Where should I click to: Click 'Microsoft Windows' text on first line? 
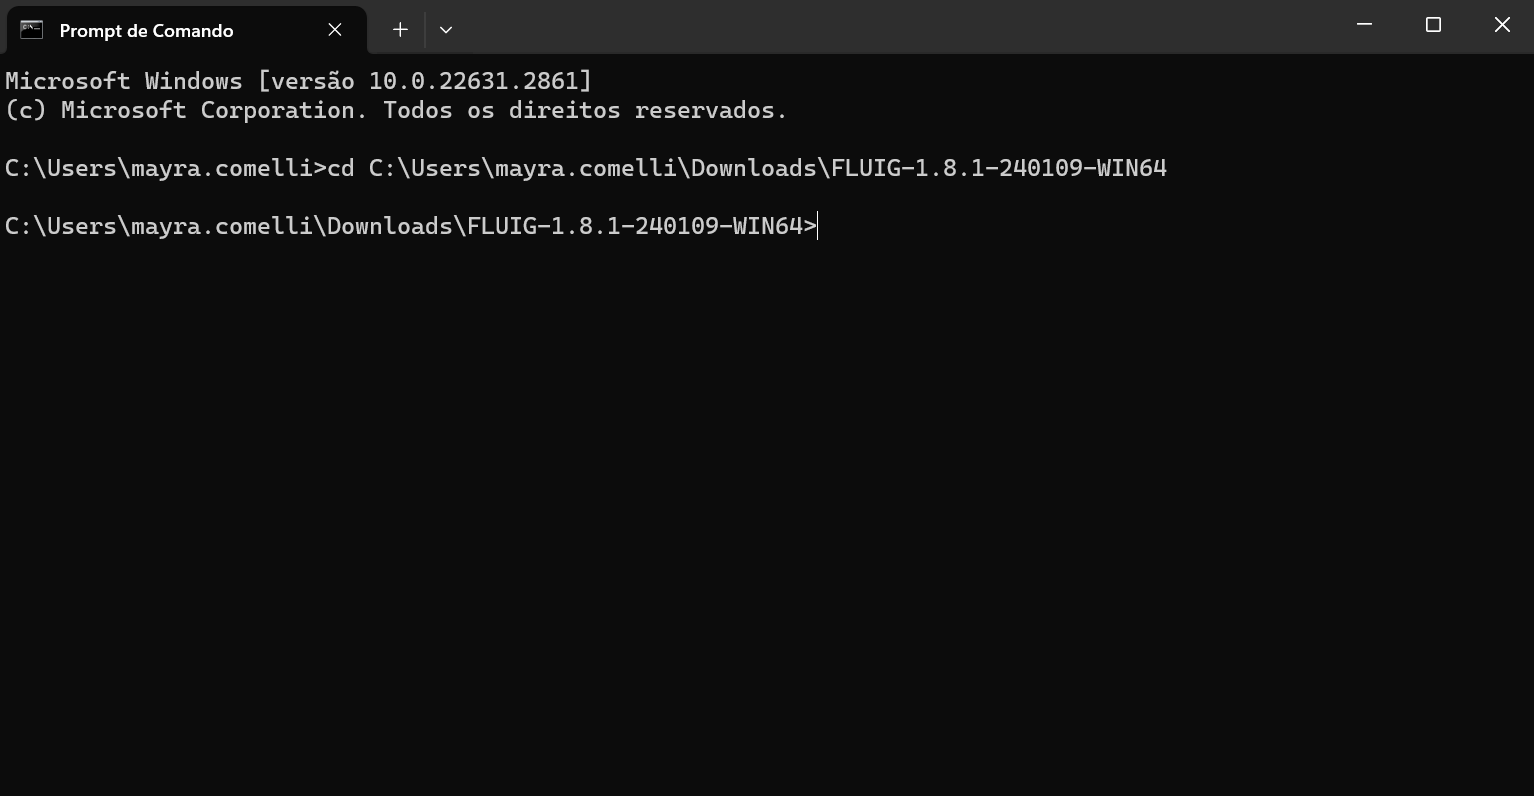pos(123,81)
